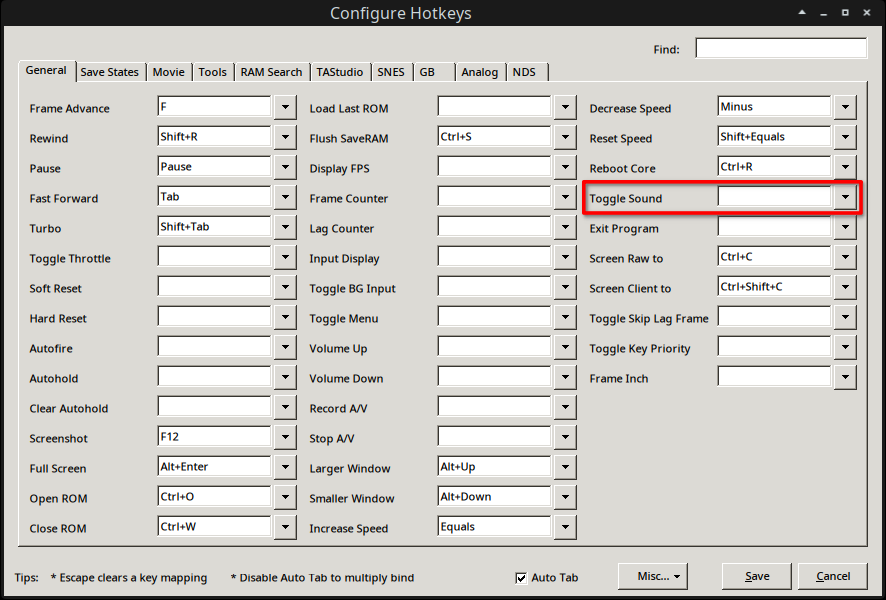
Task: Click the roll-up arrow in the title bar
Action: [x=802, y=13]
